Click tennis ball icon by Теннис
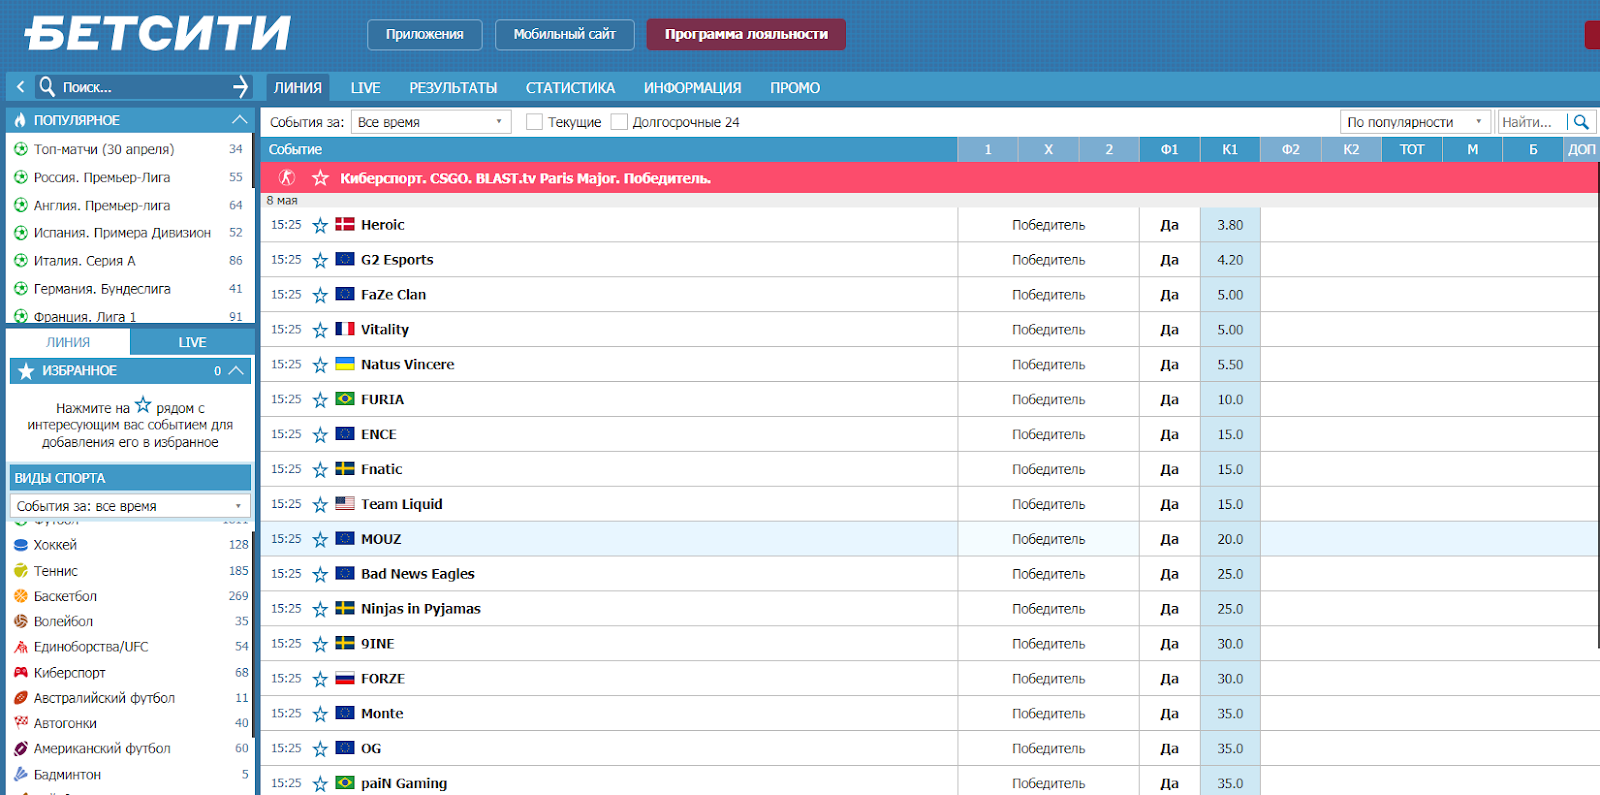This screenshot has width=1600, height=795. (21, 571)
